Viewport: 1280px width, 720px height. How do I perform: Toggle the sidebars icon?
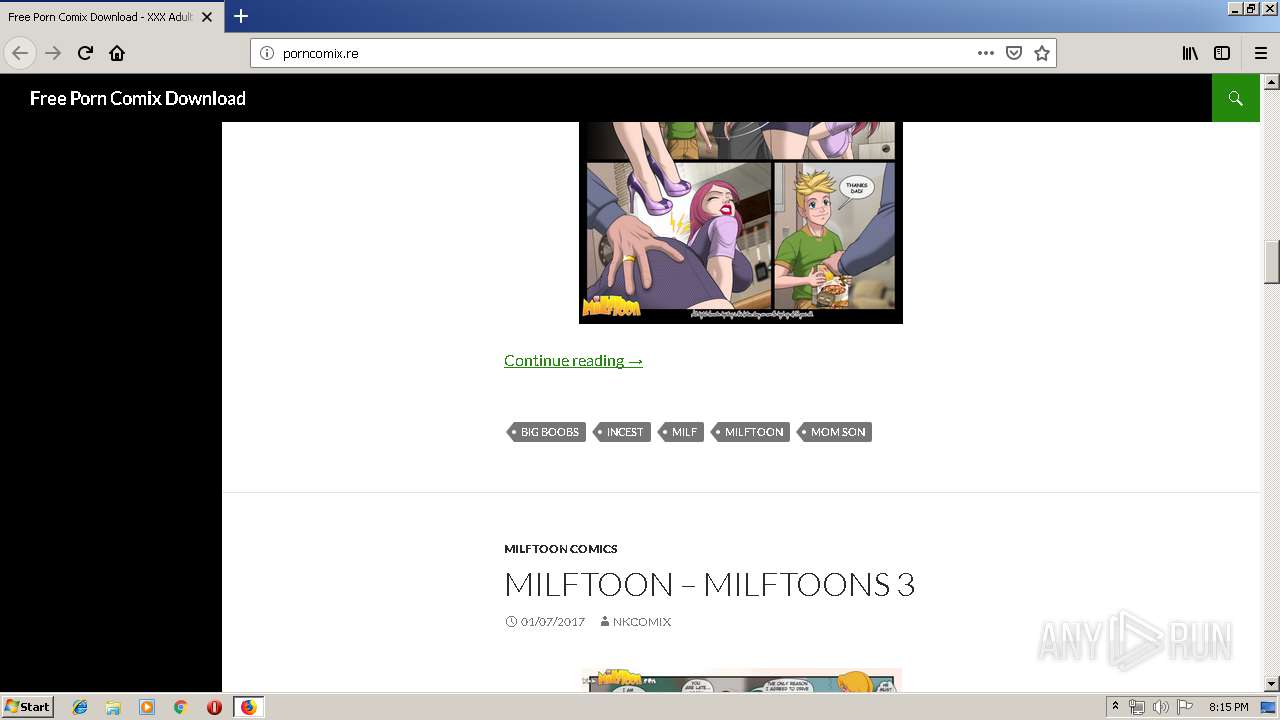pyautogui.click(x=1222, y=53)
